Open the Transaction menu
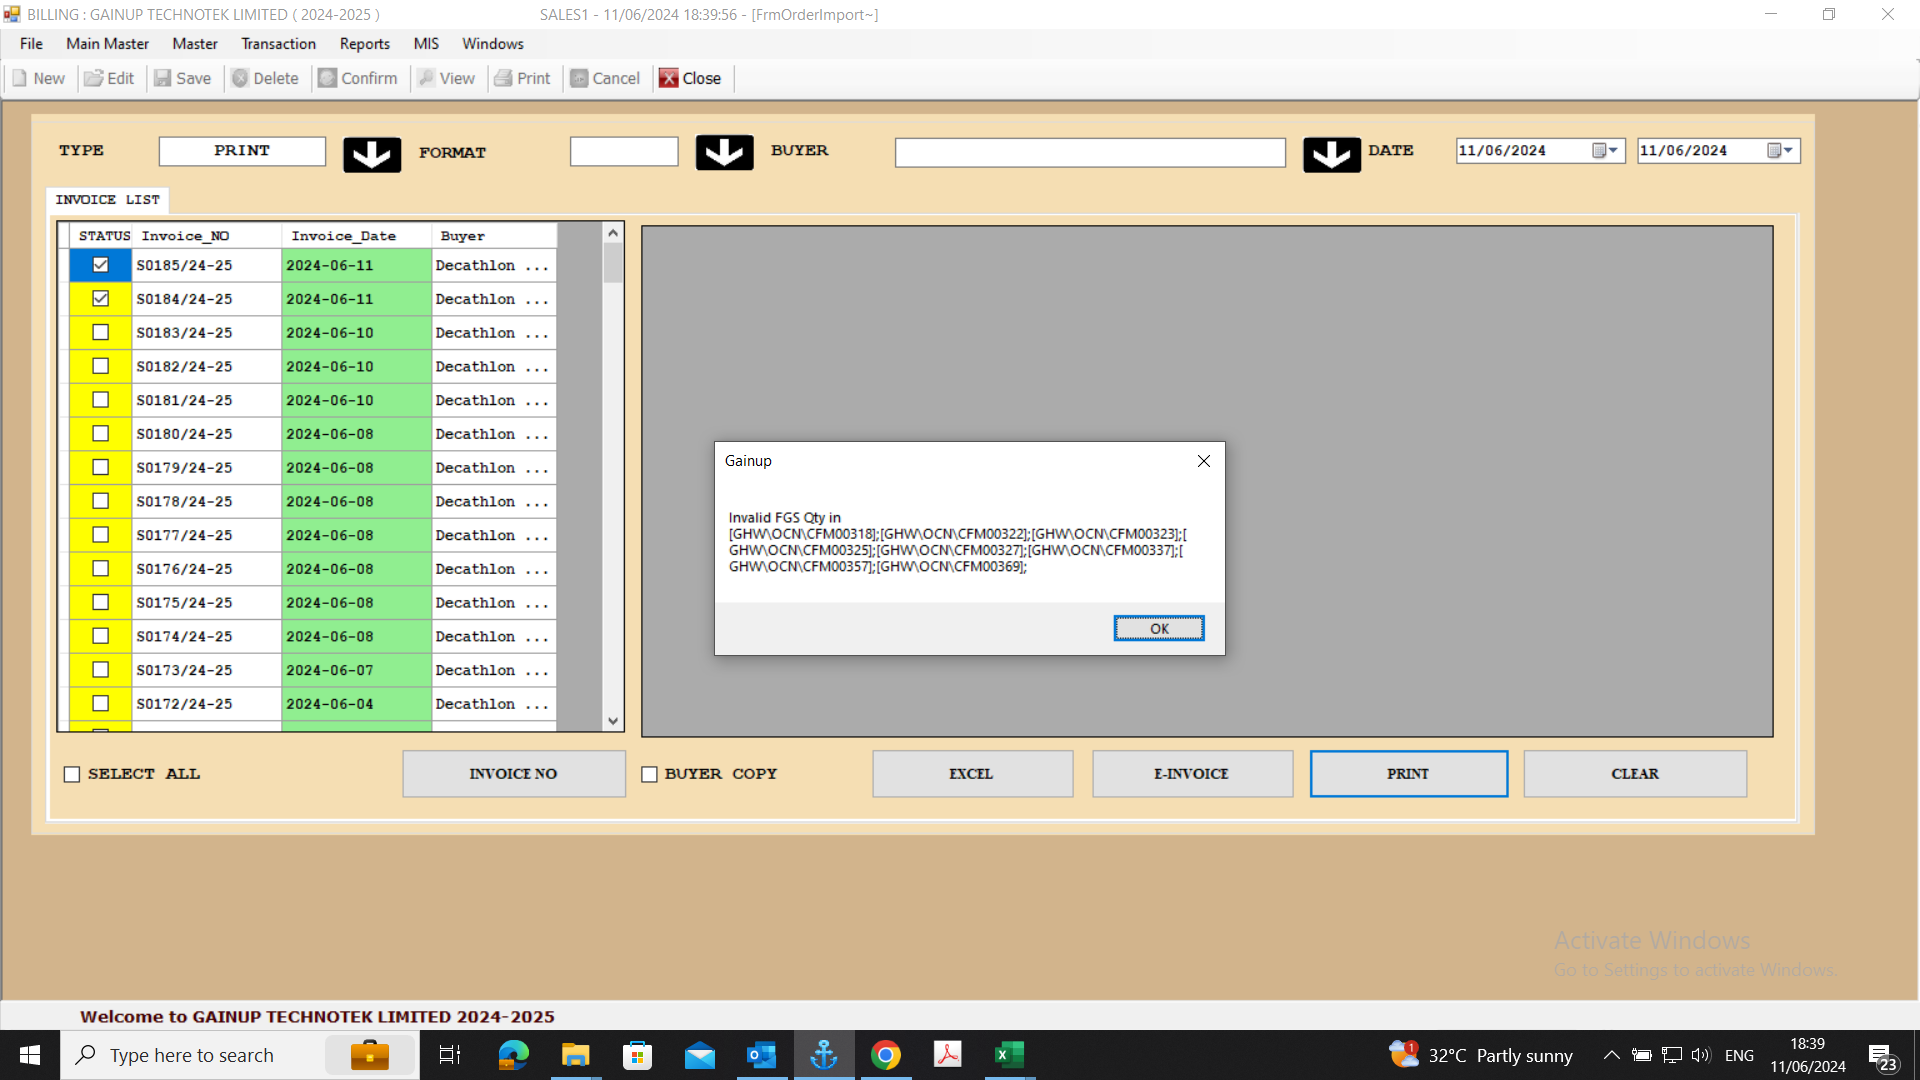 pyautogui.click(x=278, y=44)
